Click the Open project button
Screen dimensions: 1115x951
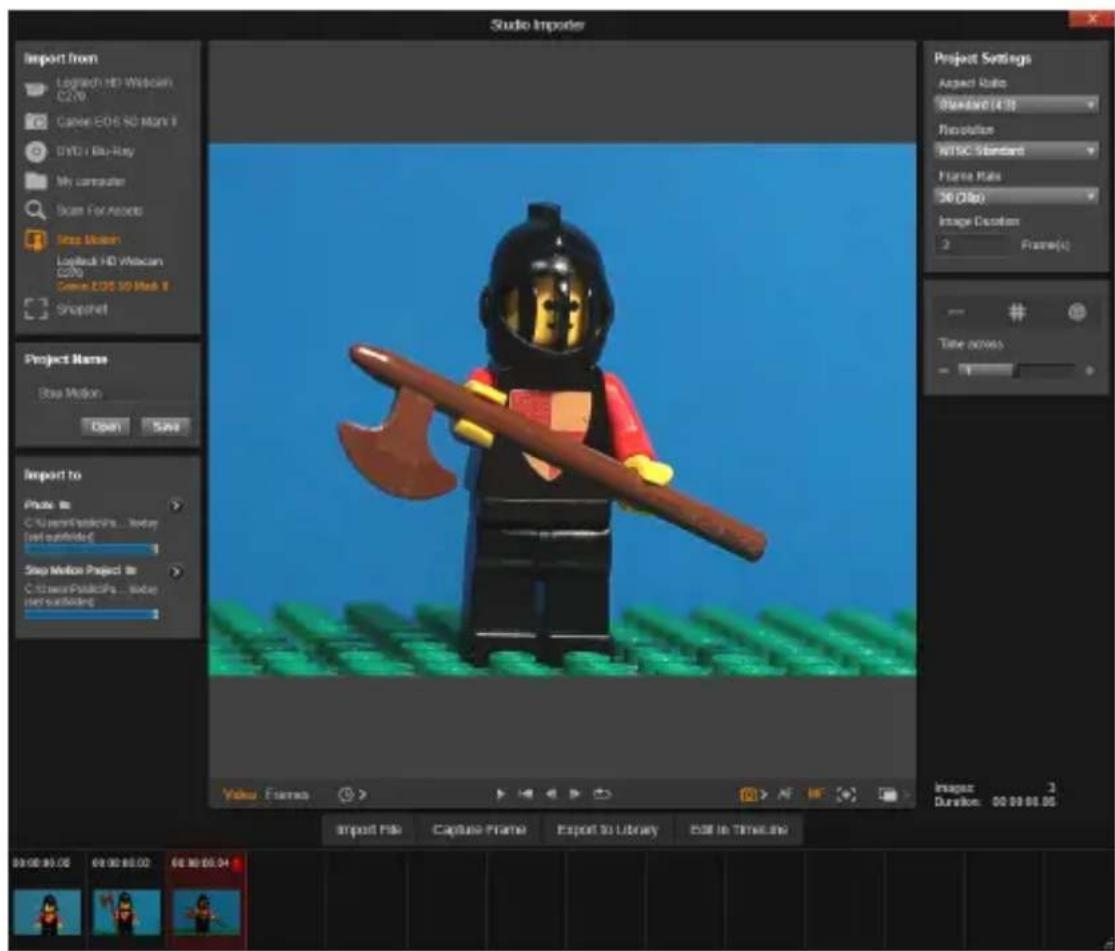[105, 426]
